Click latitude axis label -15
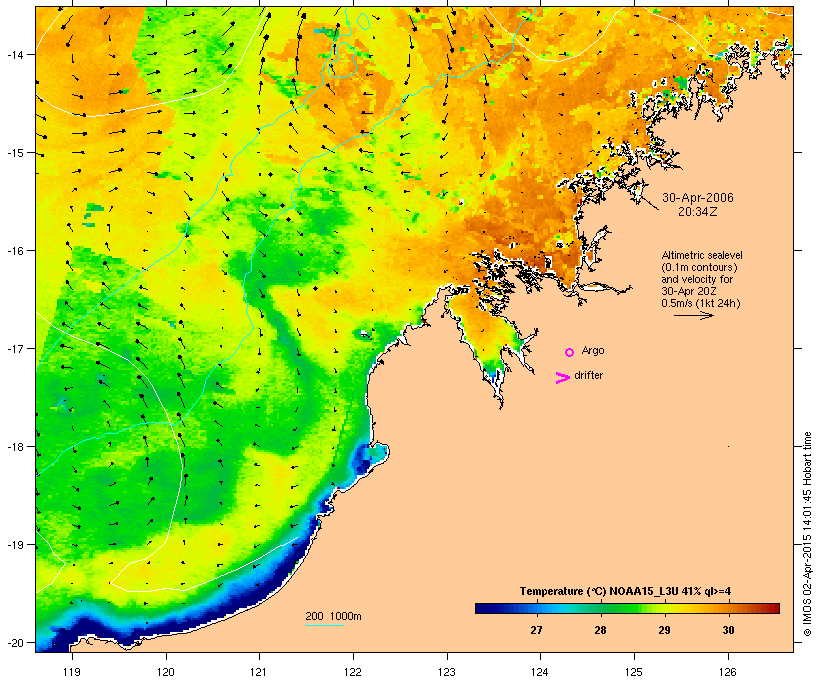This screenshot has height=680, width=820. pos(14,153)
